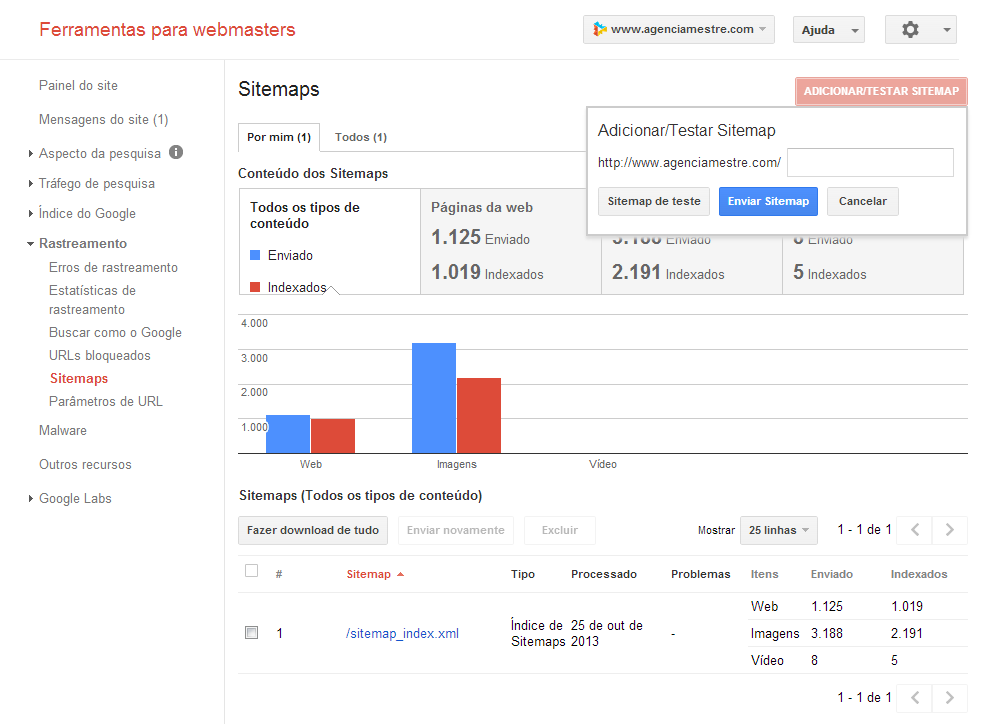The width and height of the screenshot is (992, 724).
Task: Switch to the Todos (1) tab
Action: pyautogui.click(x=360, y=137)
